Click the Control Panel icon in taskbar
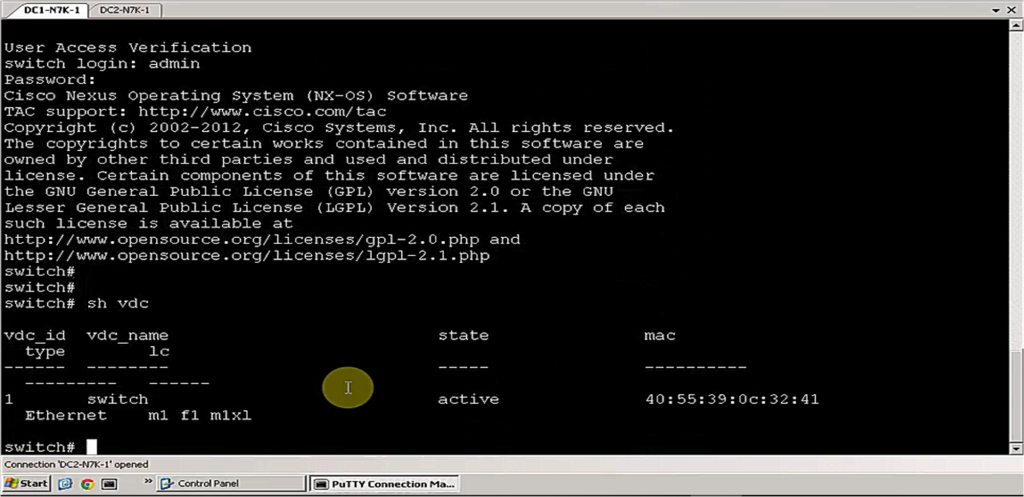 167,484
